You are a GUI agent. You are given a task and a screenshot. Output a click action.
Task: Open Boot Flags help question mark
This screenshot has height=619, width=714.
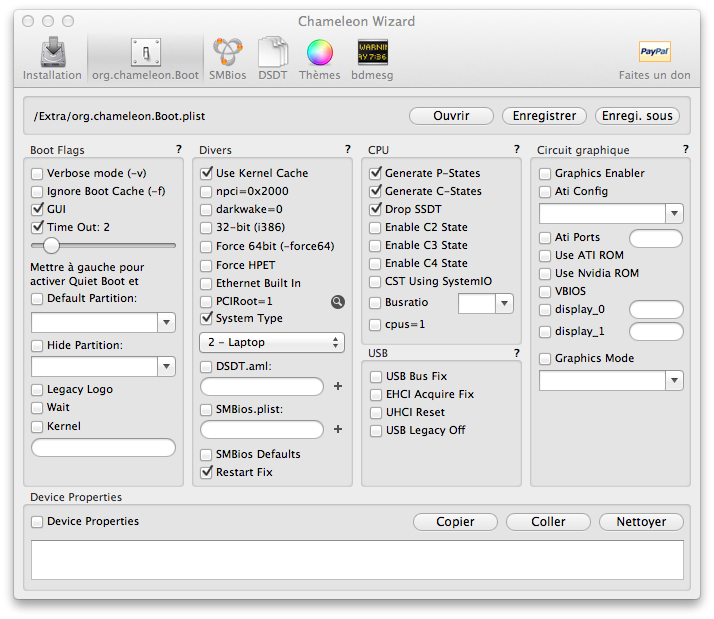(178, 149)
